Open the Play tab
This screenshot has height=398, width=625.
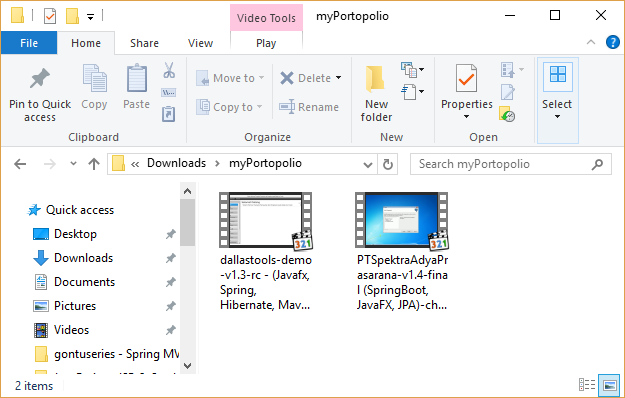pos(266,43)
